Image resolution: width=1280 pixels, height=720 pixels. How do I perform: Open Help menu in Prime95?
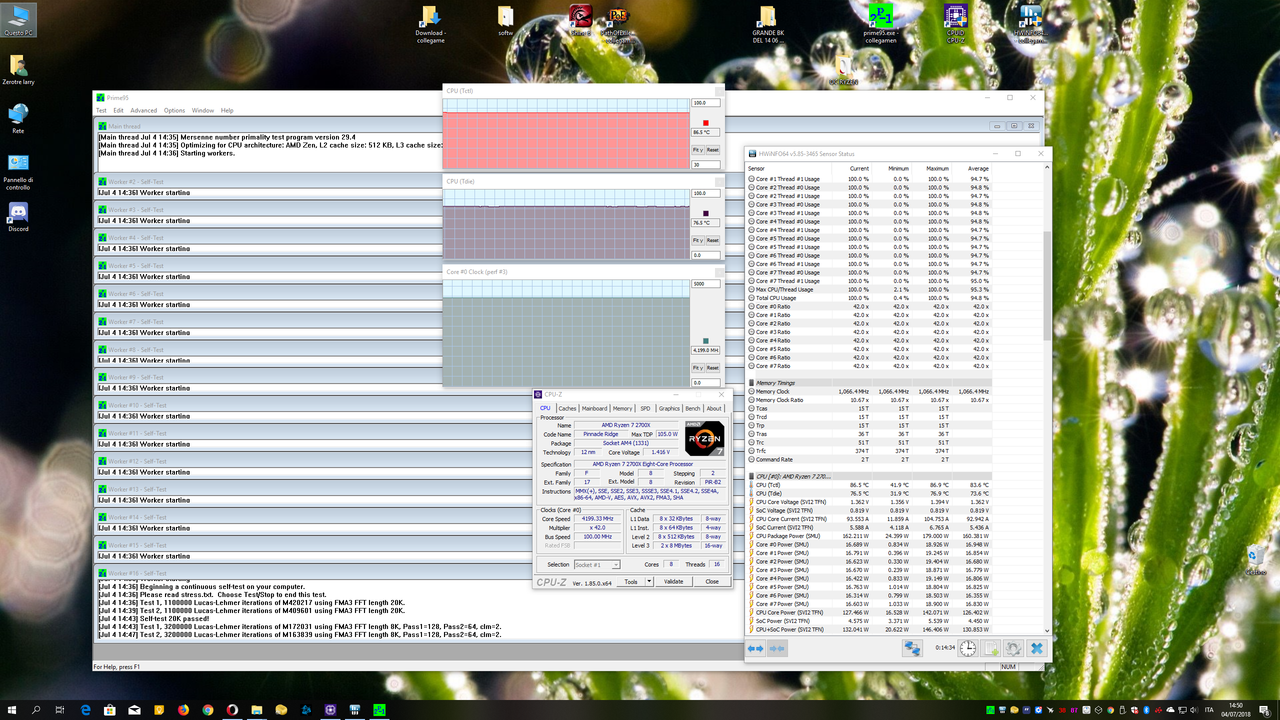(x=227, y=110)
